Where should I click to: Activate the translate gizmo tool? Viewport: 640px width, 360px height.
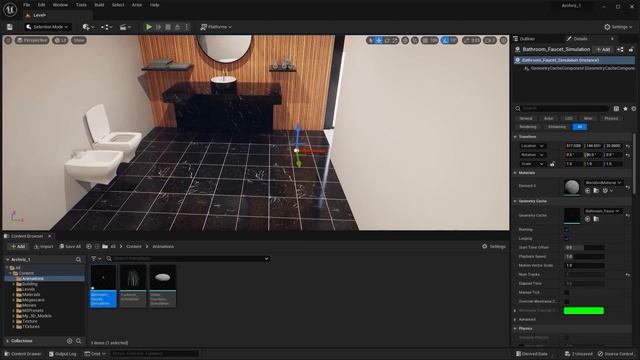click(x=379, y=40)
